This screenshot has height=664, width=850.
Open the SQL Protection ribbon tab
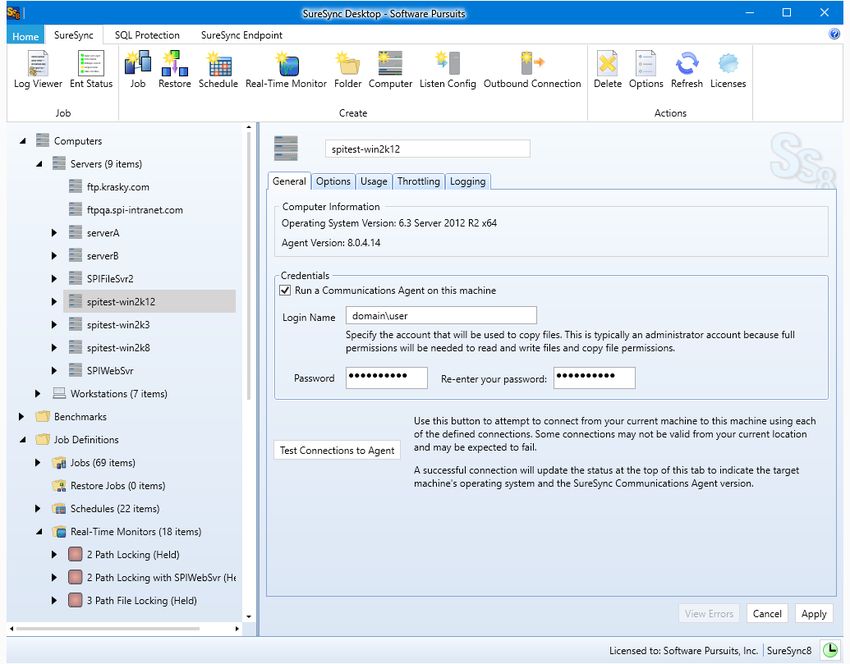tap(147, 35)
